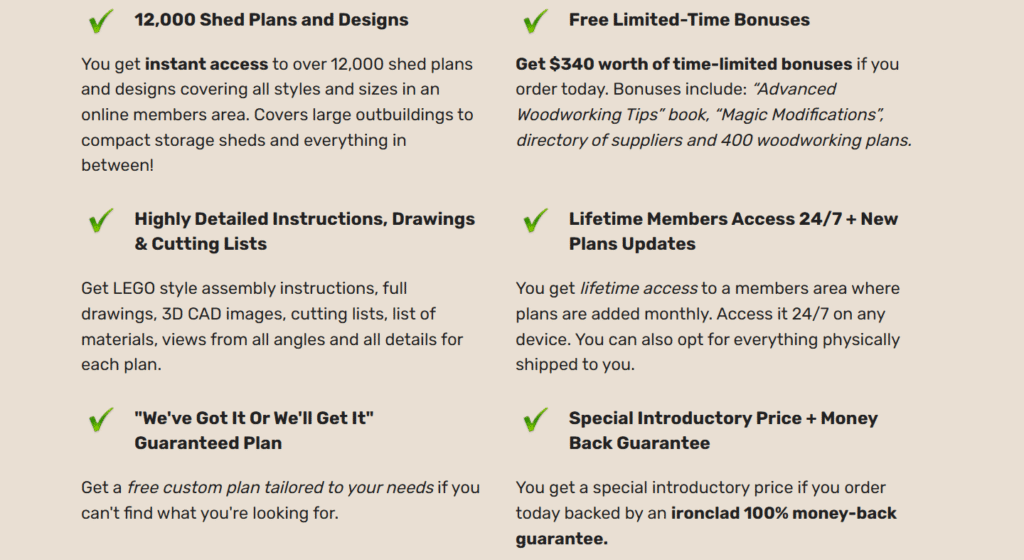1024x560 pixels.
Task: Click checkmark next to Lifetime Members Access
Action: pyautogui.click(x=535, y=220)
